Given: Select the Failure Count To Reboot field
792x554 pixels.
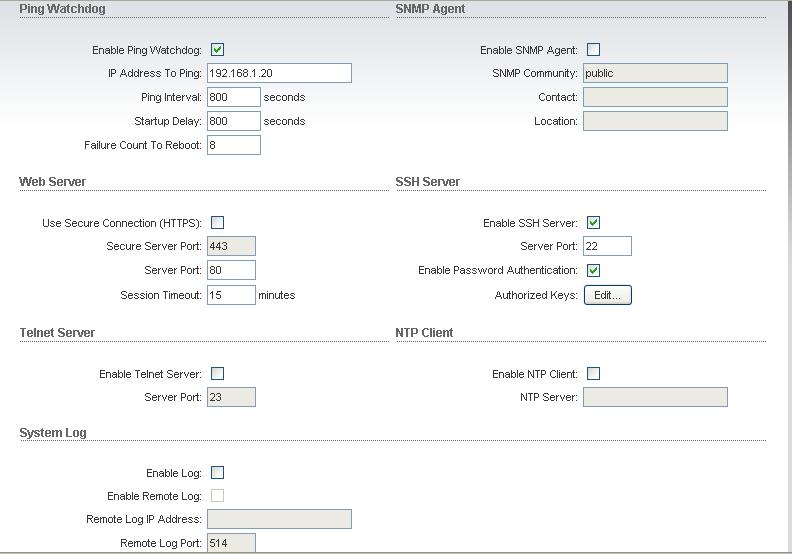Looking at the screenshot, I should [233, 145].
